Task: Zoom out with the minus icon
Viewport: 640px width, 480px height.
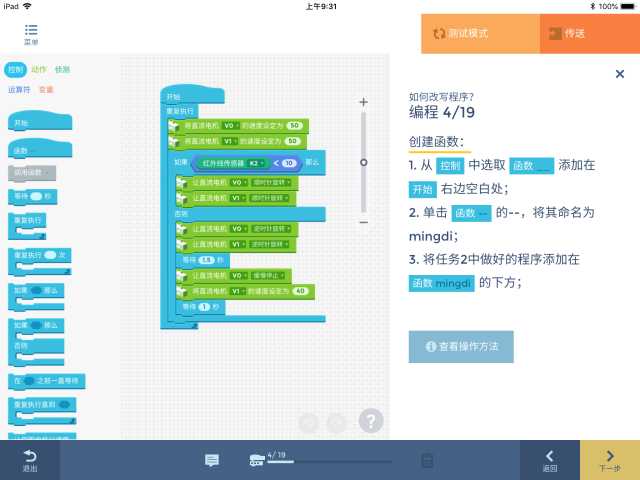Action: click(363, 222)
